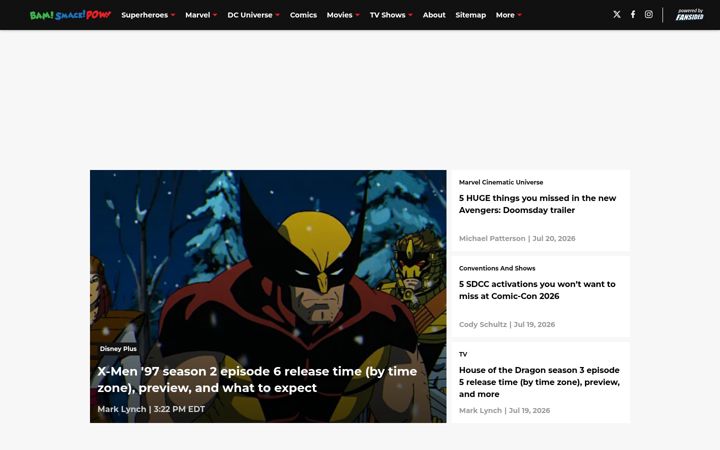Screen dimensions: 720x450
Task: Expand the Movies dropdown menu
Action: tap(343, 15)
